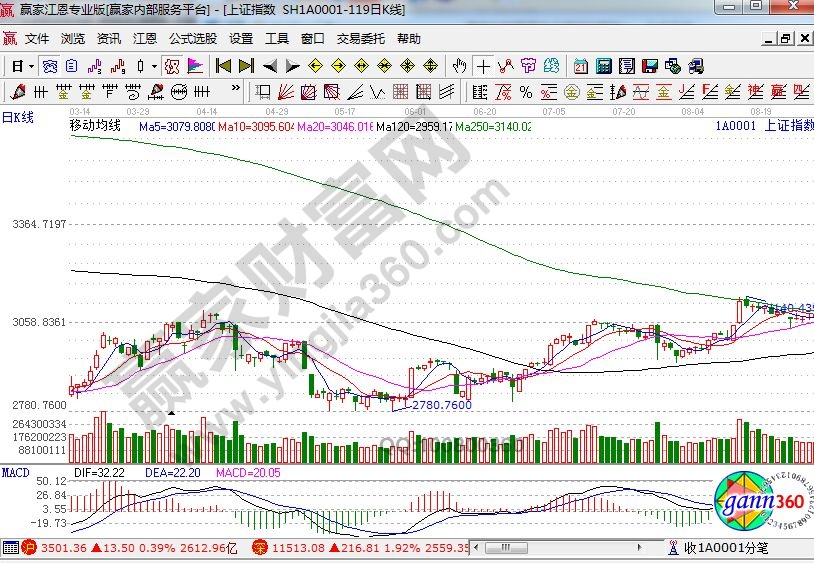Click the calendar icon in the toolbar
The image size is (814, 563).
581,66
